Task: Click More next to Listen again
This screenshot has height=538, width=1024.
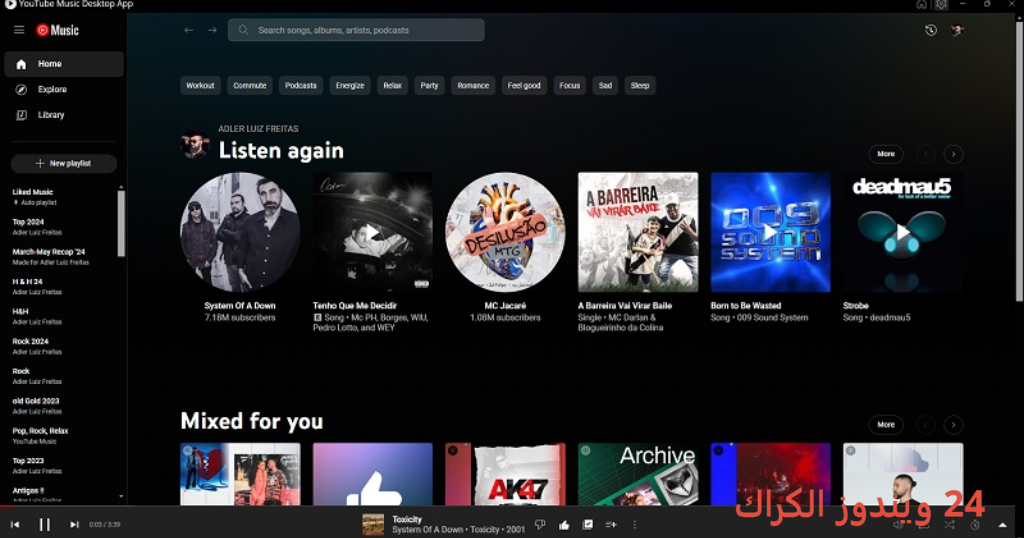Action: [x=886, y=154]
